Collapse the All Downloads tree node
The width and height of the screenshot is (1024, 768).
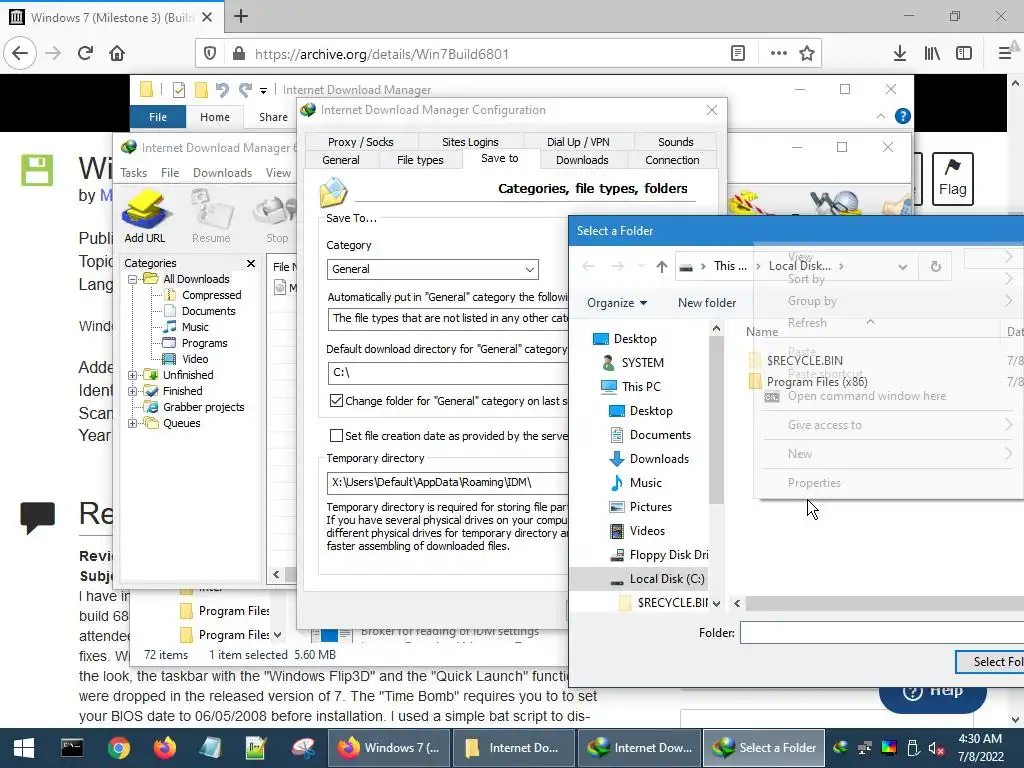[x=133, y=280]
